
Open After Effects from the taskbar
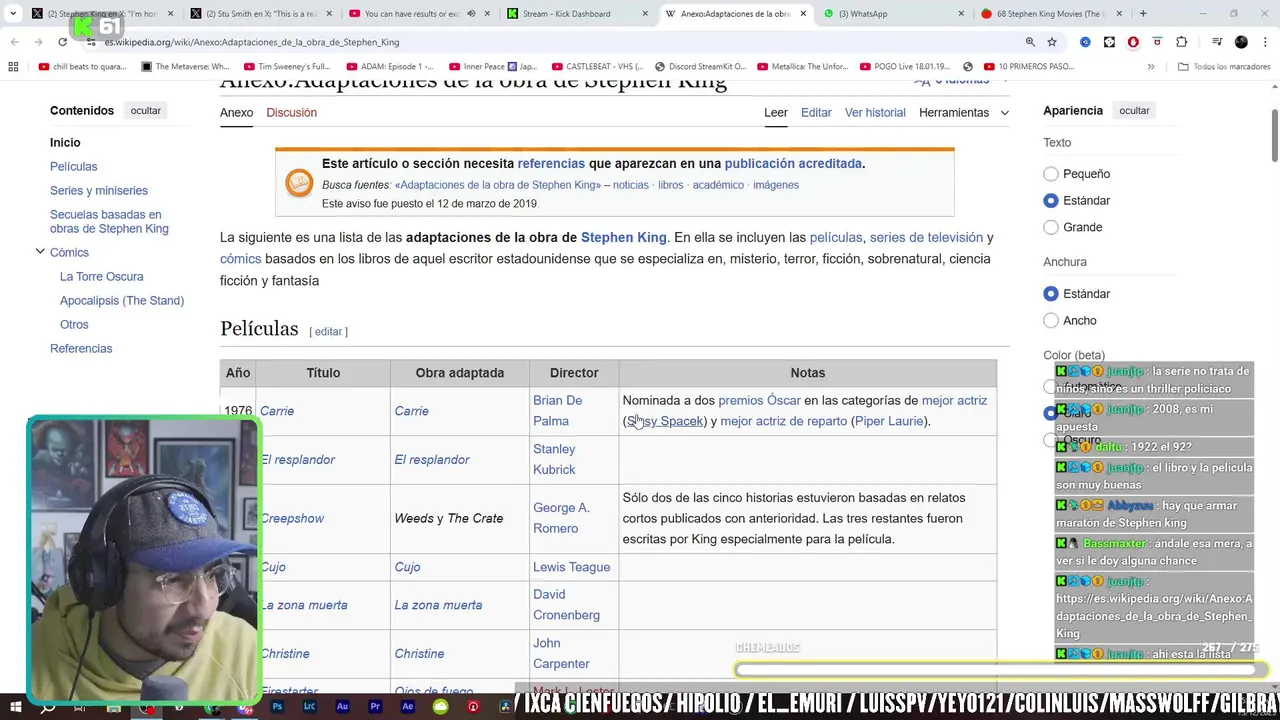pos(407,706)
